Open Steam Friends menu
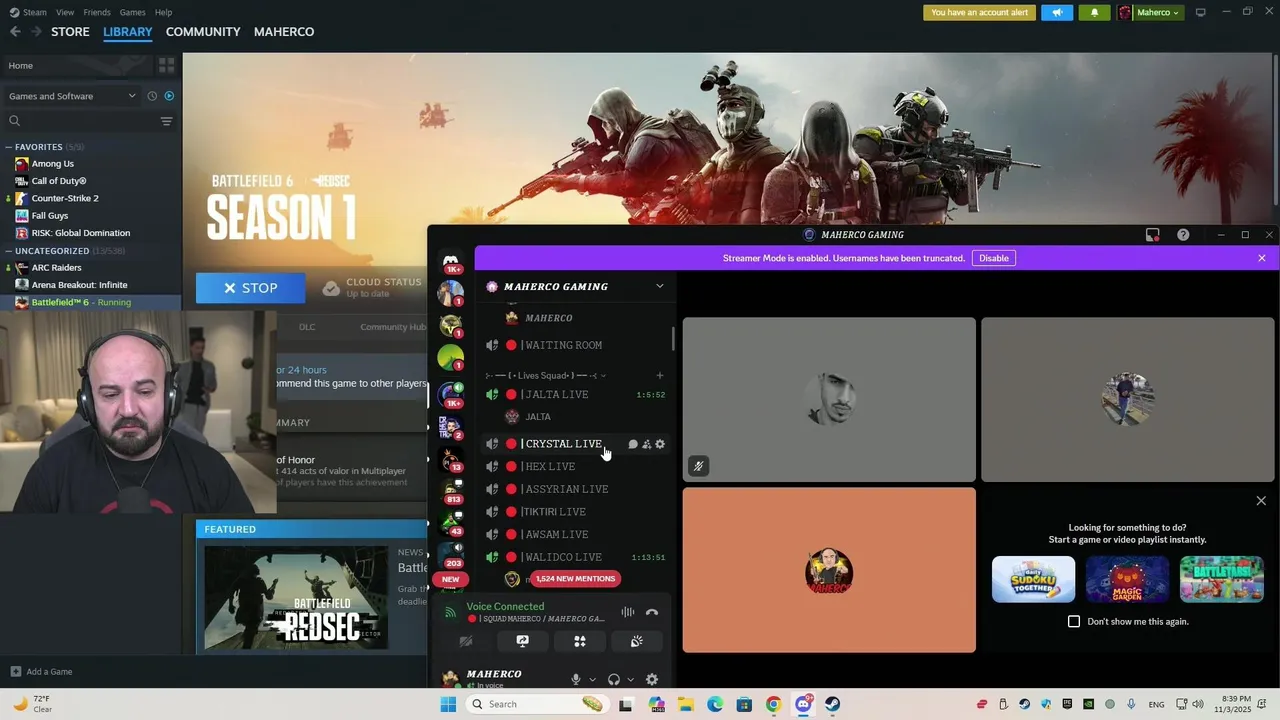Viewport: 1280px width, 720px height. [x=97, y=12]
